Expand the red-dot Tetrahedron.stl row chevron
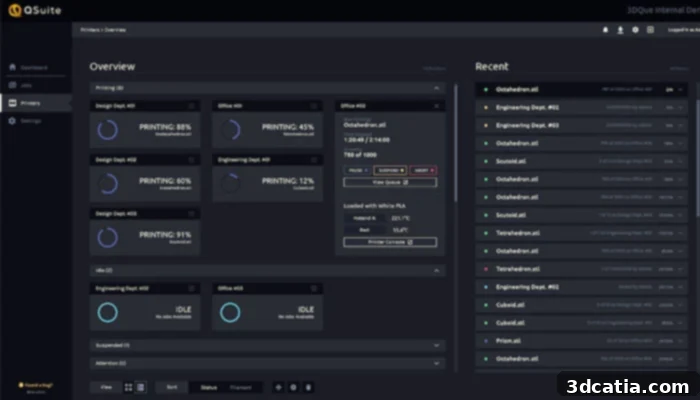Image resolution: width=700 pixels, height=400 pixels. click(680, 269)
